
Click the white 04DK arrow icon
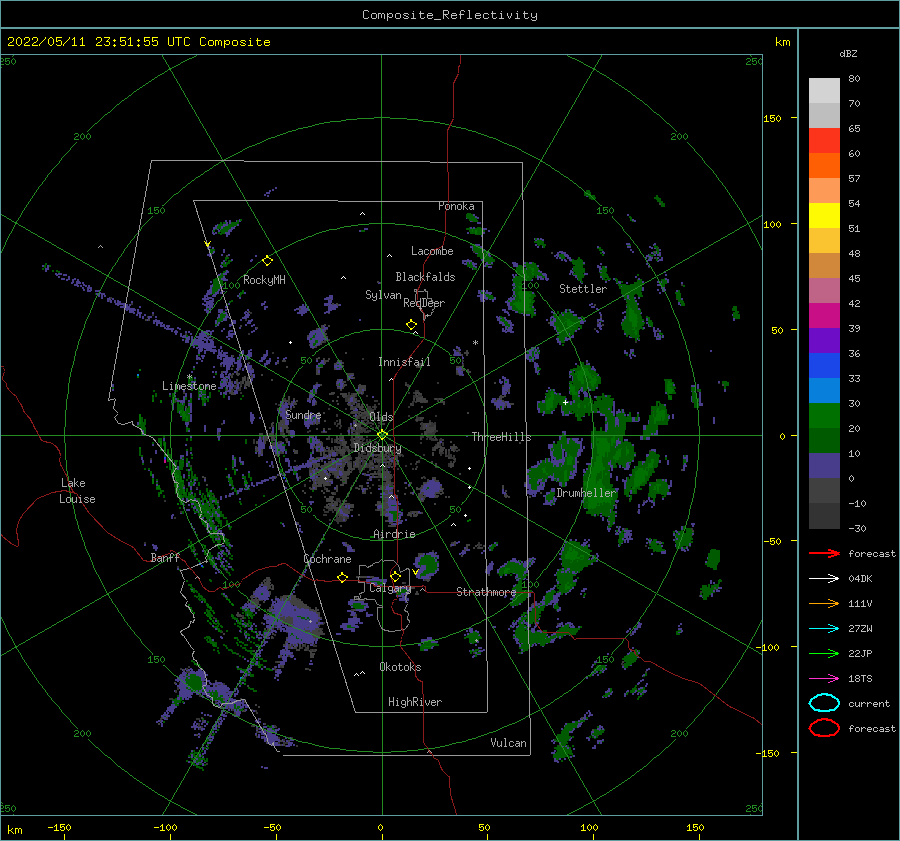pyautogui.click(x=824, y=578)
